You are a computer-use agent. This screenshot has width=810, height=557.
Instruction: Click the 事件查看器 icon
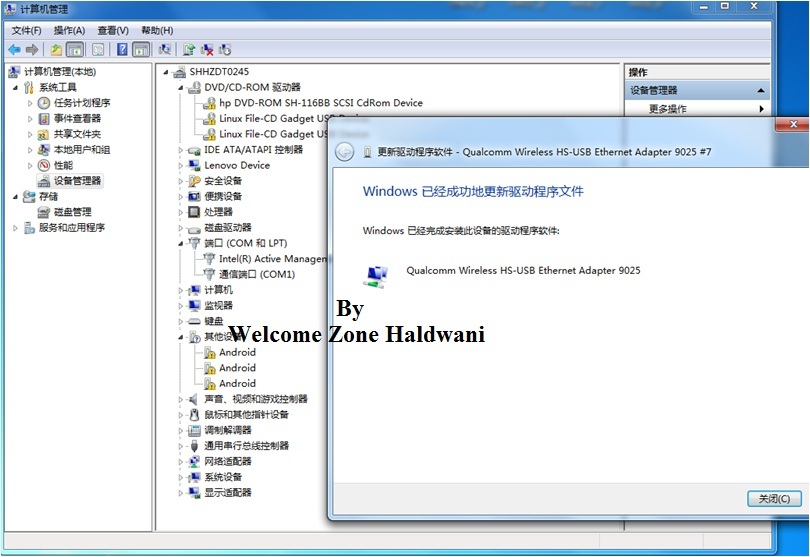pos(44,118)
